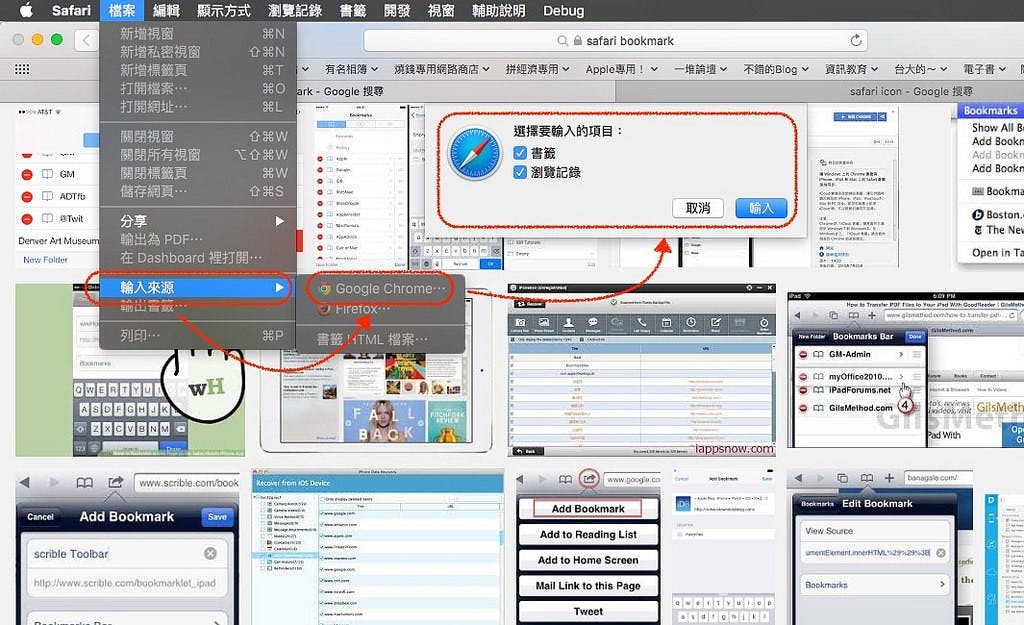This screenshot has width=1024, height=625.
Task: Open the Show All Bookmarks menu thumbnail
Action: coord(990,184)
